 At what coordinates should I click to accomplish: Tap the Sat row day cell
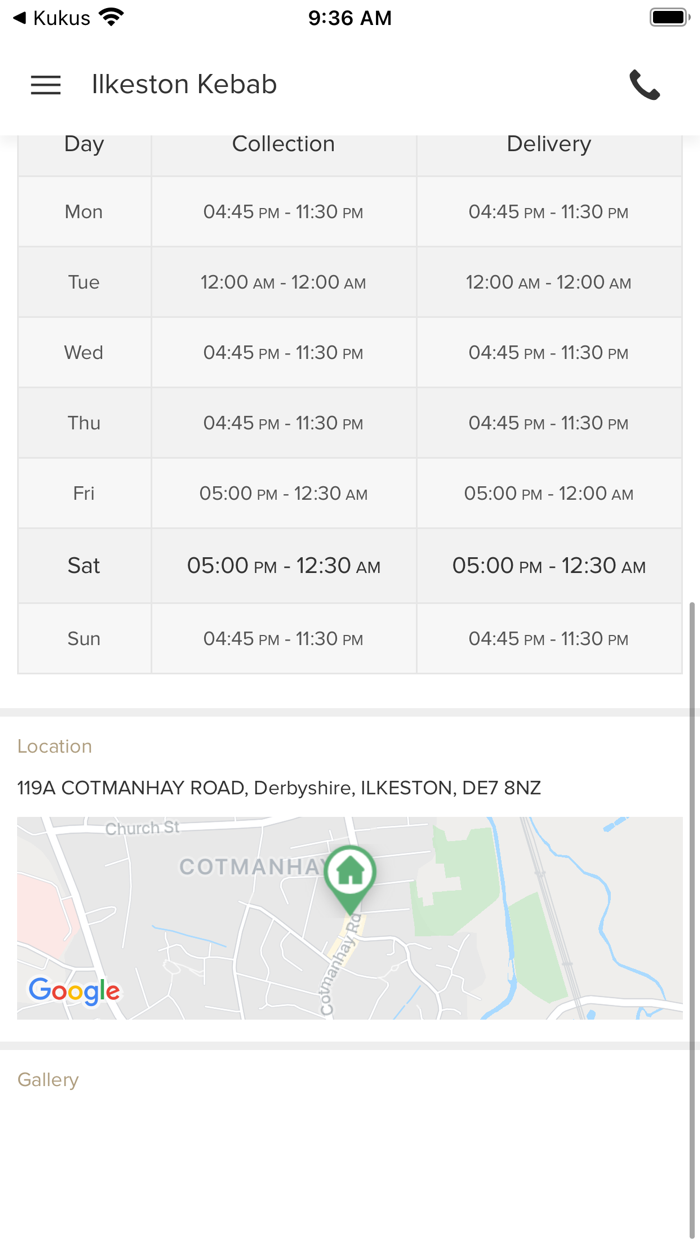point(84,566)
